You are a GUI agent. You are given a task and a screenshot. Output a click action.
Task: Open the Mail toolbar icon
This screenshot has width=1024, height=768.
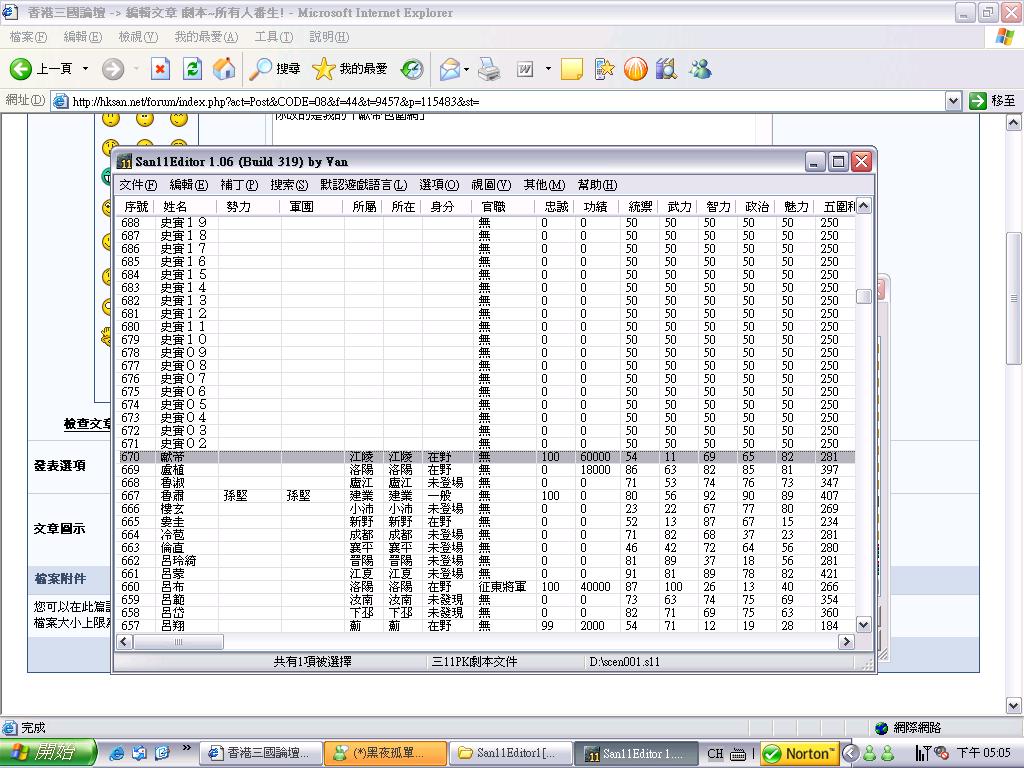pyautogui.click(x=449, y=69)
